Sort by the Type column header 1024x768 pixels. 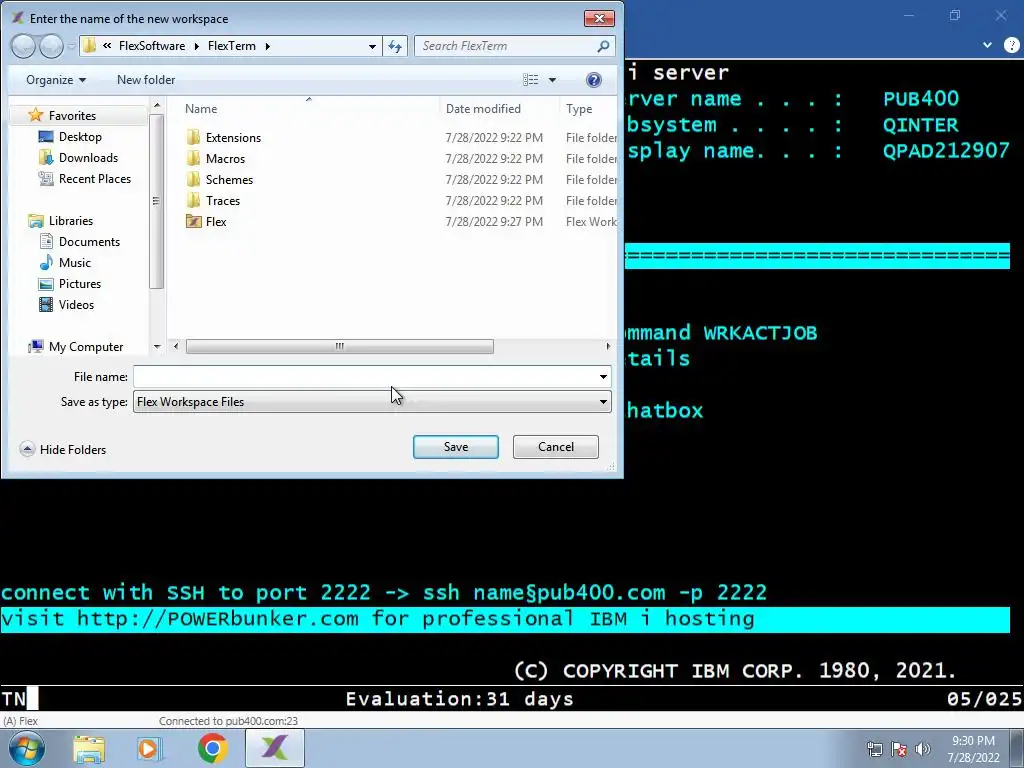pyautogui.click(x=588, y=109)
